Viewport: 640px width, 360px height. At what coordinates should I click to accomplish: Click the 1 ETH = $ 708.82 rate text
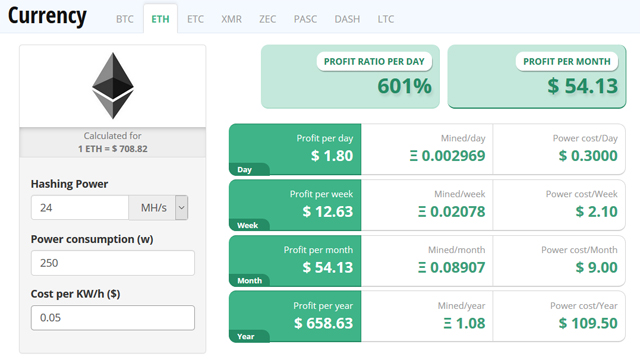[113, 149]
